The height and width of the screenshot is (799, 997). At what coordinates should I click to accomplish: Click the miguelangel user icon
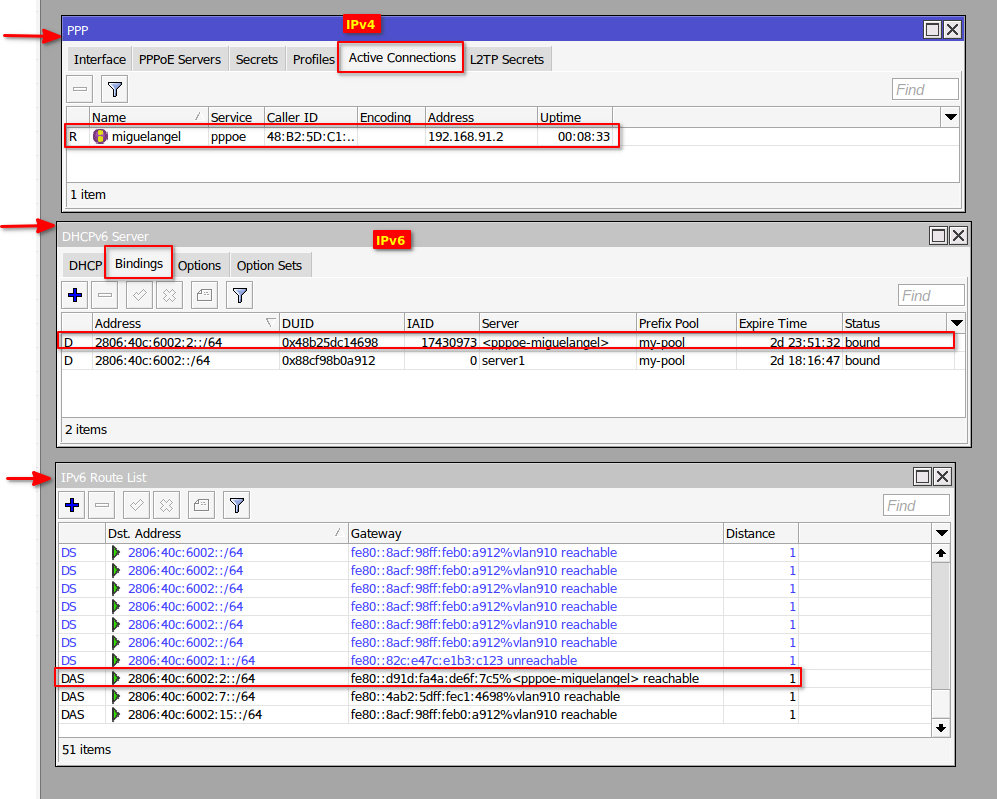100,136
